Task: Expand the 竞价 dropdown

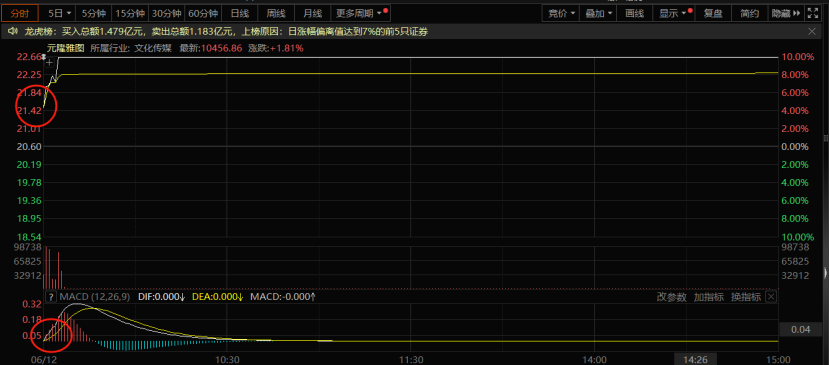Action: click(x=562, y=13)
